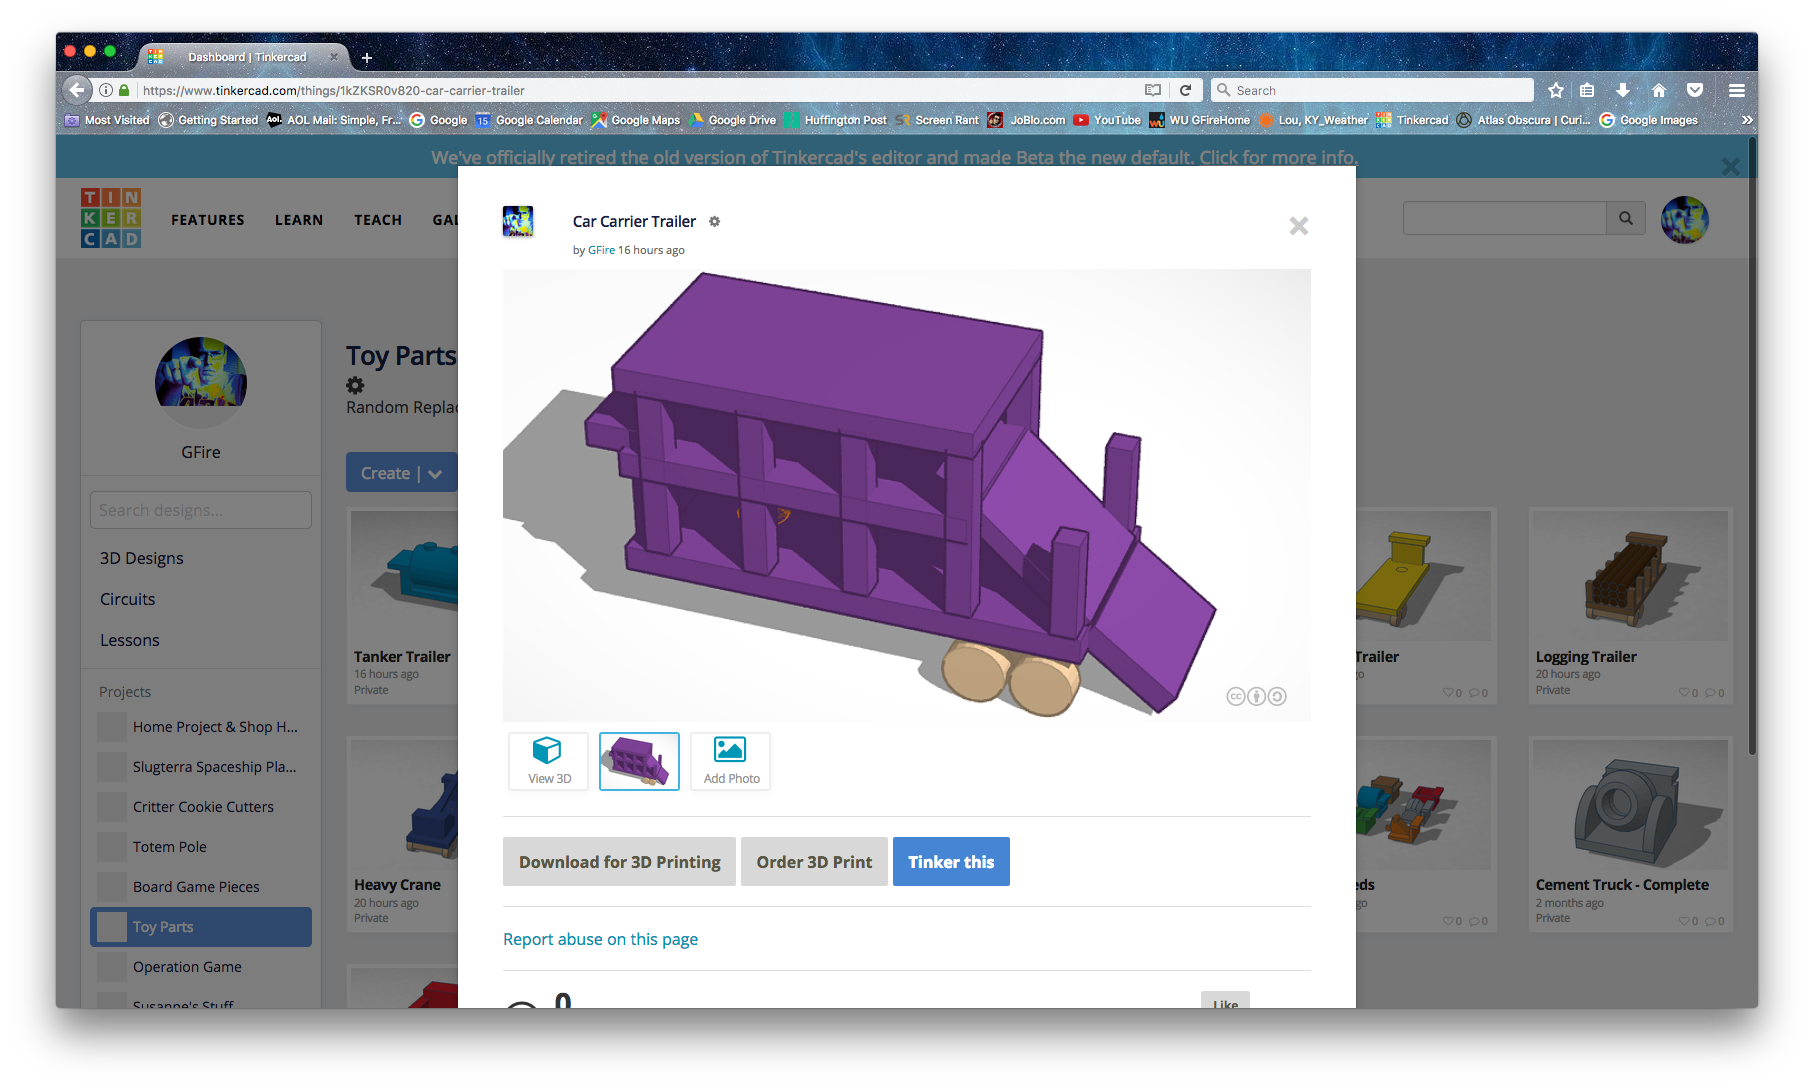This screenshot has width=1814, height=1088.
Task: Click the Order 3D Print button
Action: [x=814, y=862]
